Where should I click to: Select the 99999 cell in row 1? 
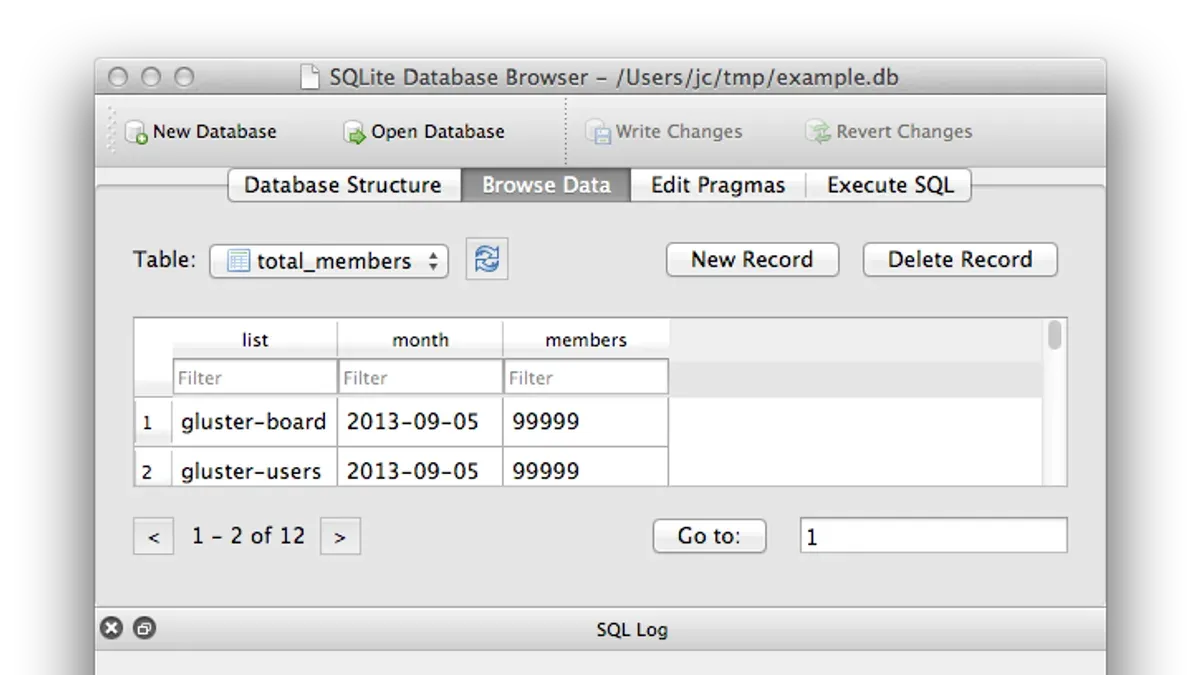coord(586,421)
